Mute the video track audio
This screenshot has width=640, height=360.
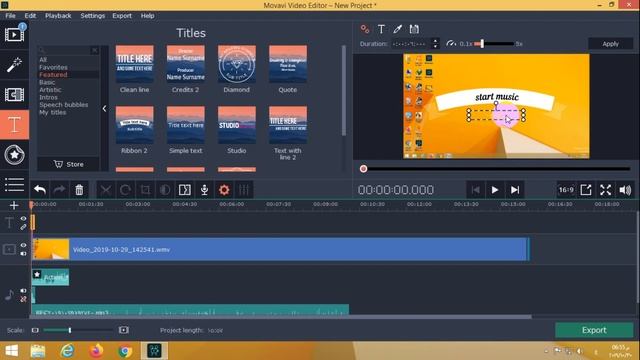23,253
